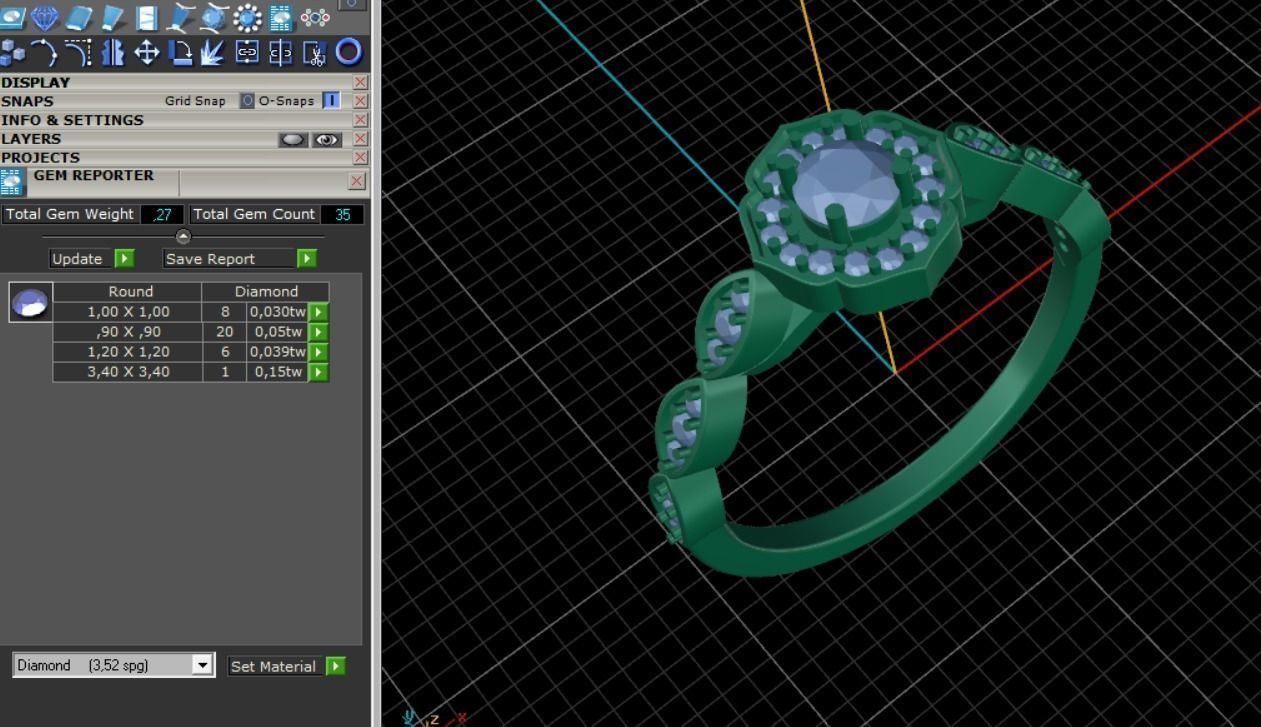
Task: Close the PROJECTS panel
Action: point(360,158)
